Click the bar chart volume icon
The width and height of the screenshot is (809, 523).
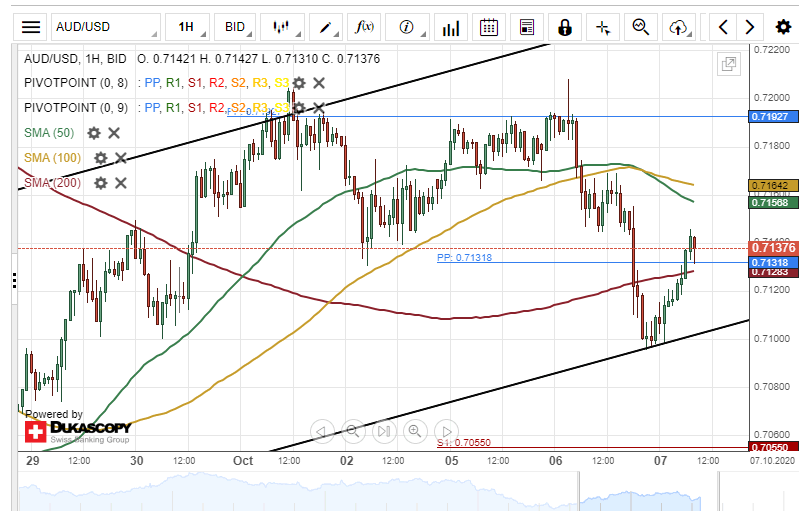pyautogui.click(x=452, y=27)
